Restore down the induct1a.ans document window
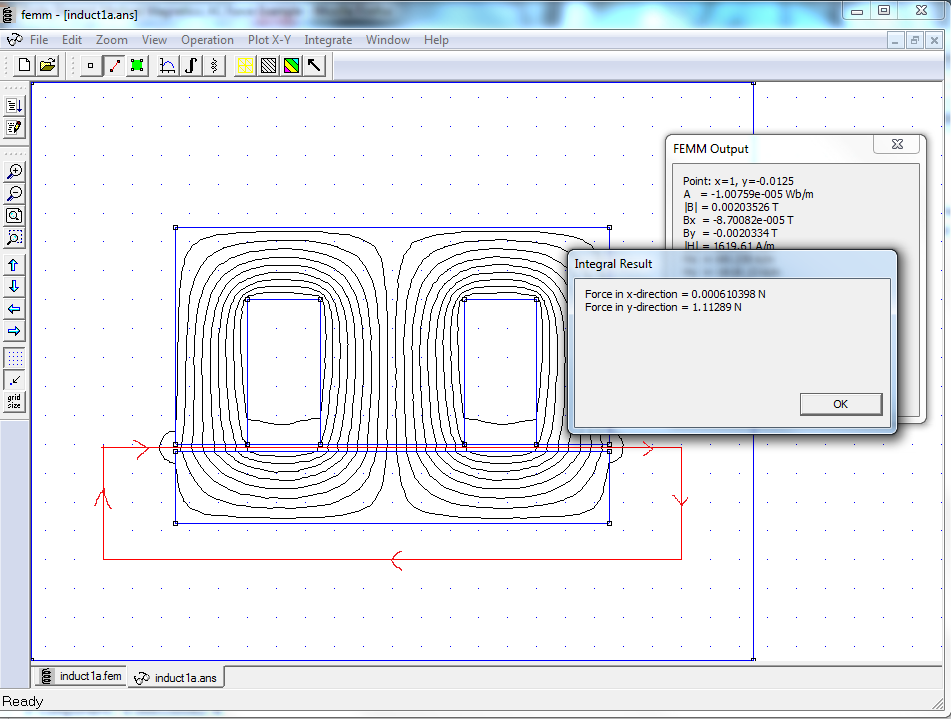The image size is (951, 719). point(915,41)
